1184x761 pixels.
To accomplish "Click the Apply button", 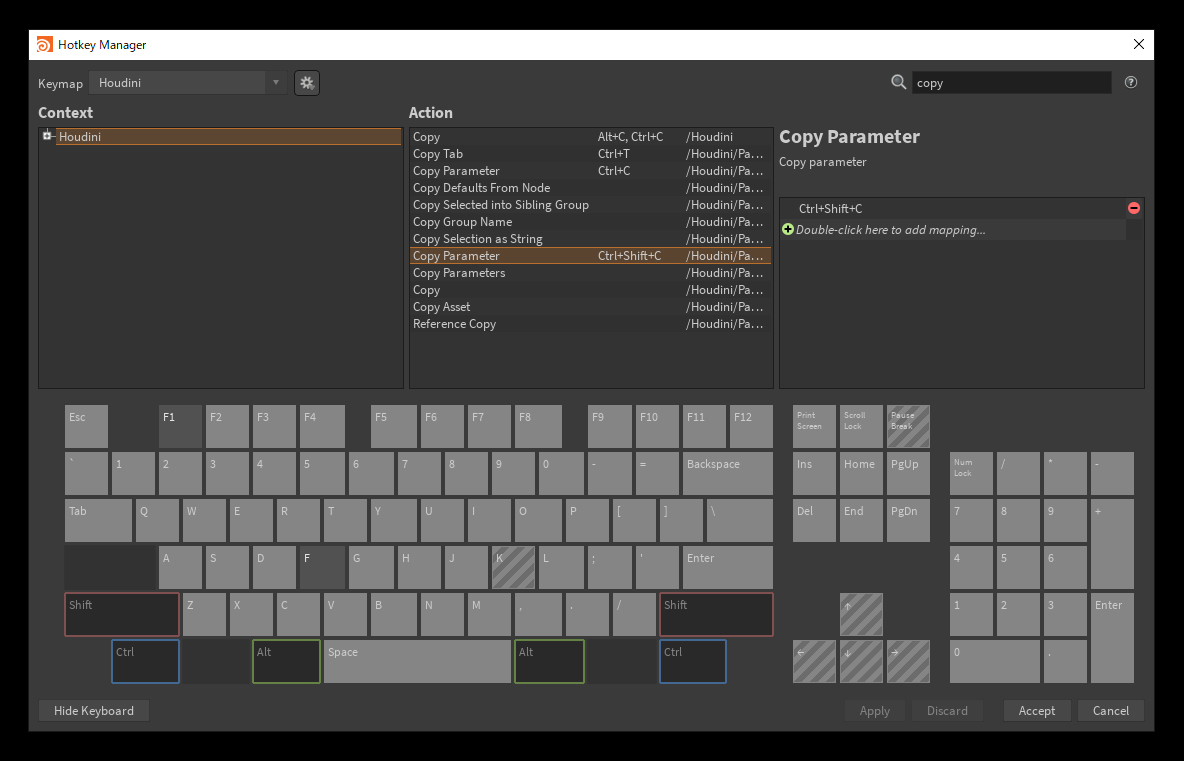I will 874,710.
